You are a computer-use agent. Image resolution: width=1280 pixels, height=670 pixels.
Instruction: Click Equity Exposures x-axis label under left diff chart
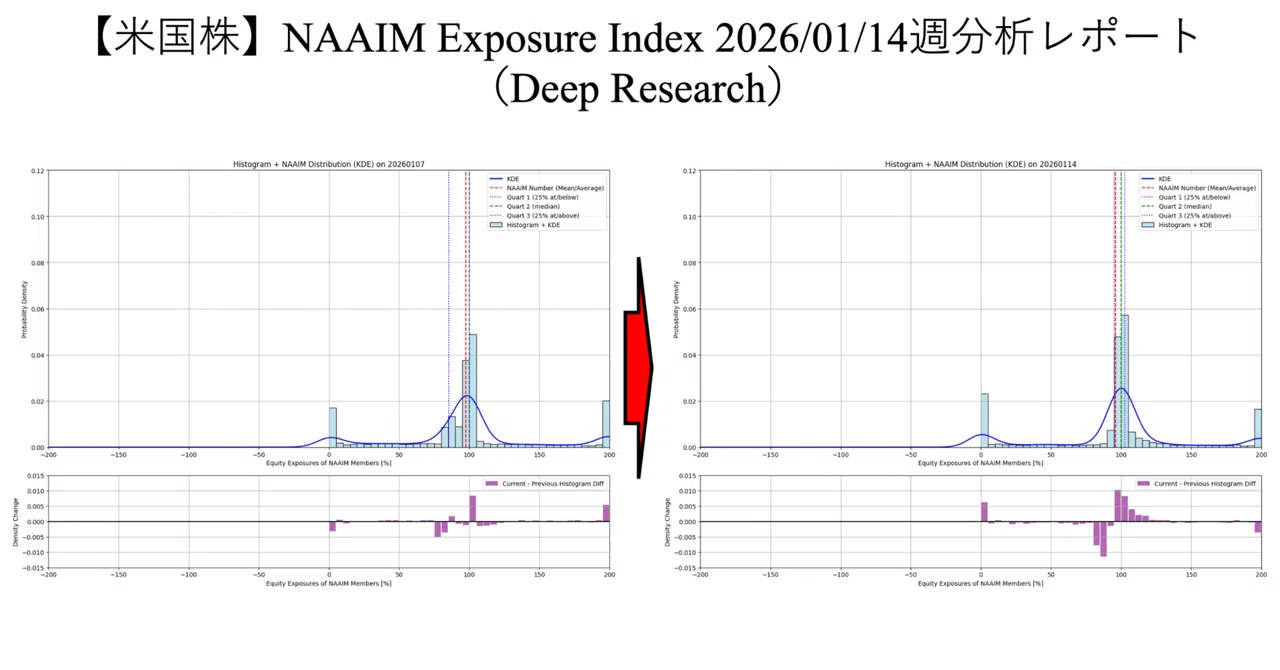click(328, 583)
